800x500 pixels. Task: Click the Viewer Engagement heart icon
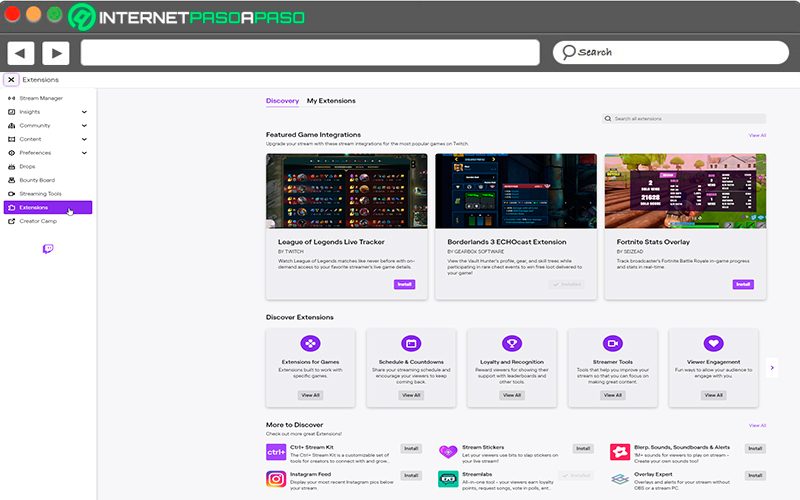tap(713, 343)
